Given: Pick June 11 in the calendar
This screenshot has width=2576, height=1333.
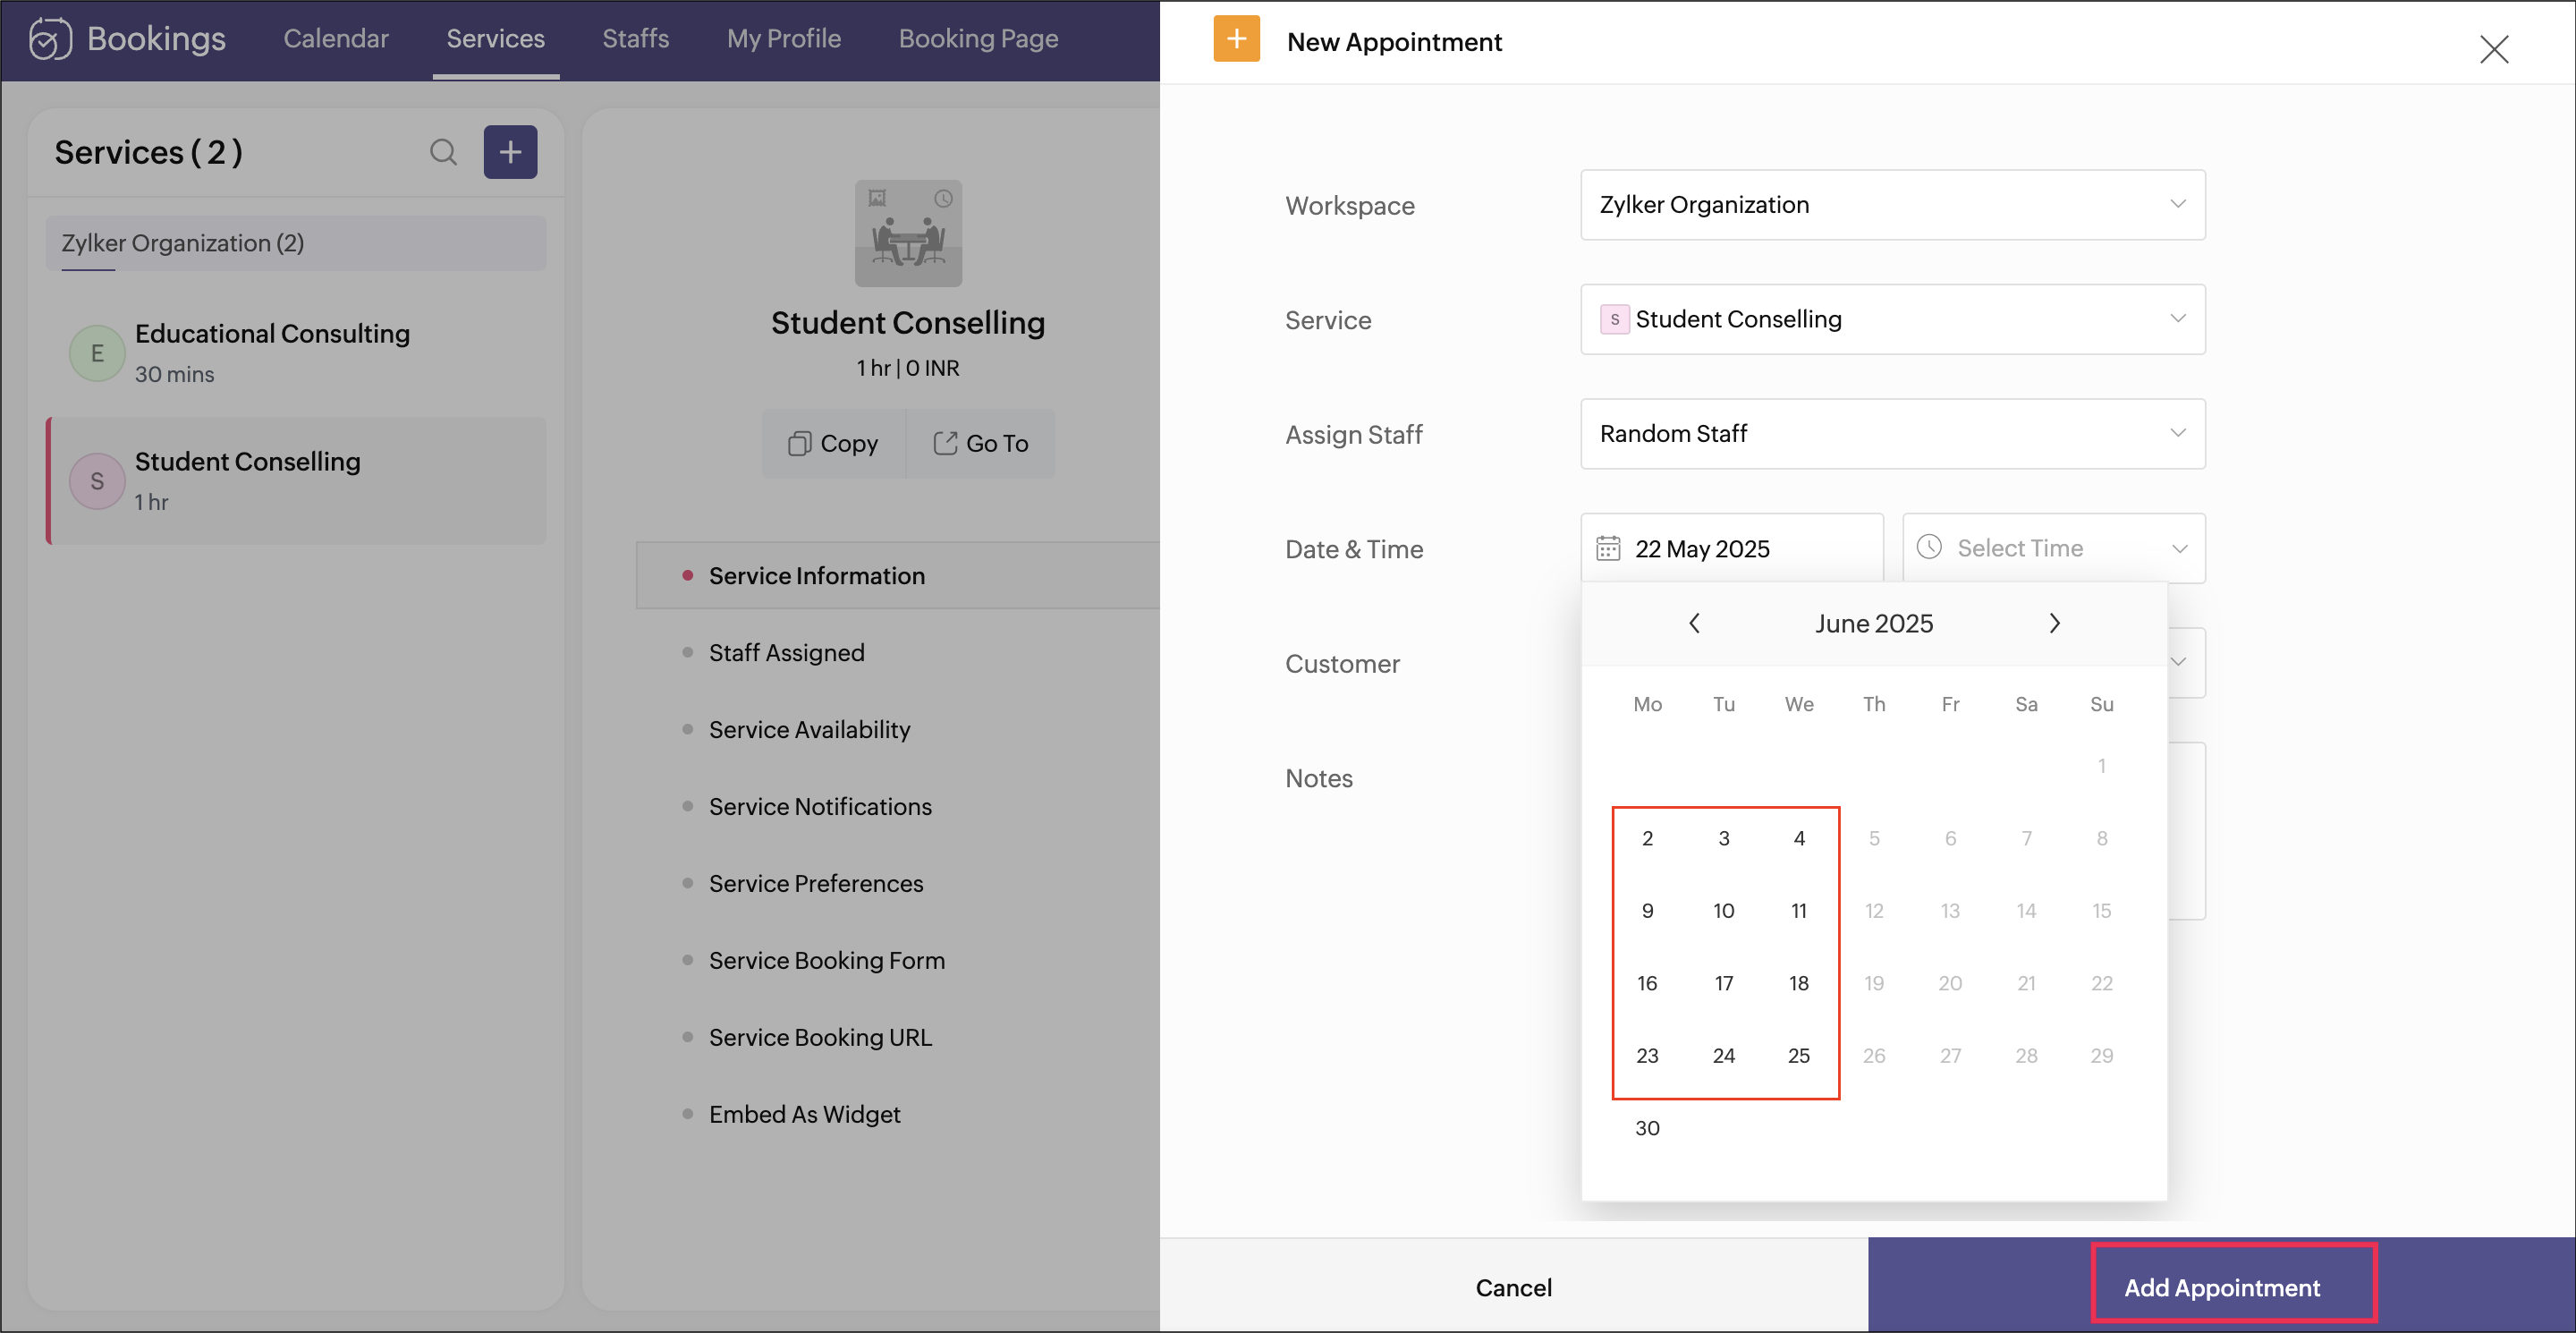Looking at the screenshot, I should tap(1799, 911).
